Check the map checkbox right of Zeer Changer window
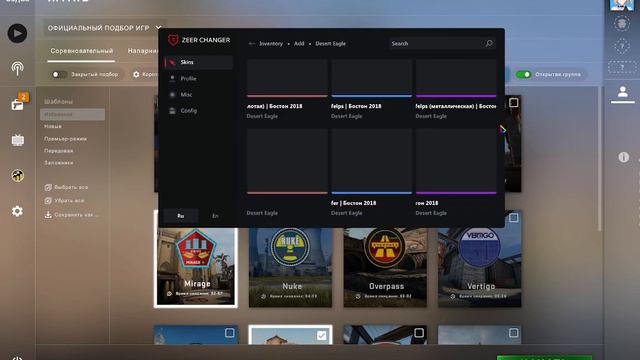640x360 pixels. coord(513,102)
